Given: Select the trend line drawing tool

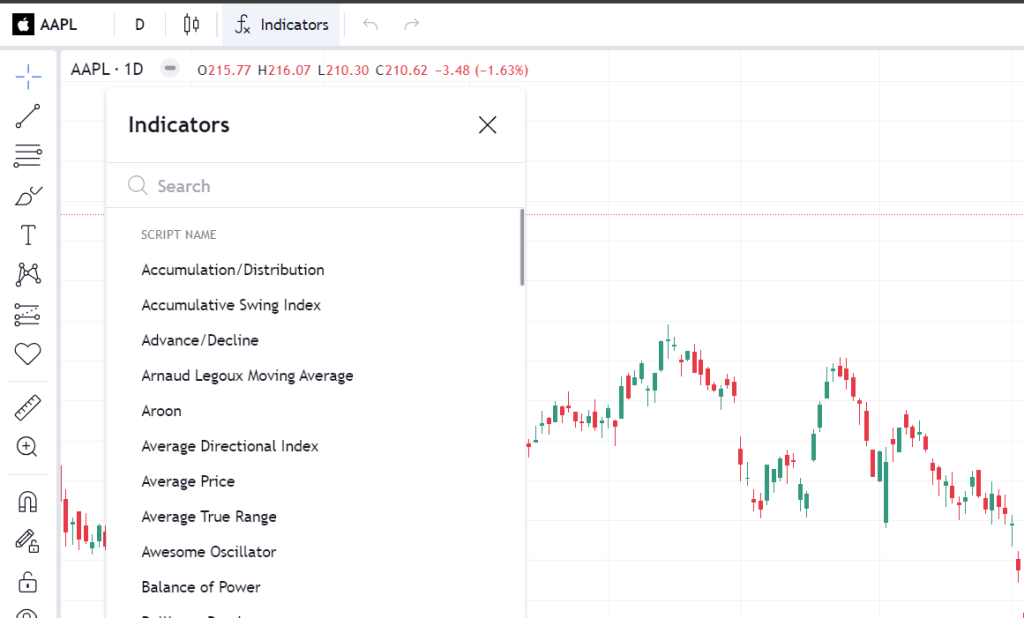Looking at the screenshot, I should click(28, 116).
